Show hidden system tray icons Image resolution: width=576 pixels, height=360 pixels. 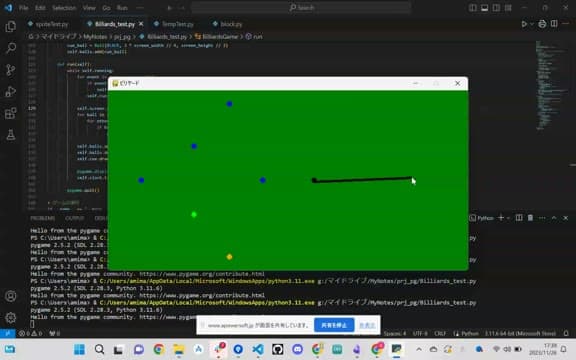[x=419, y=349]
